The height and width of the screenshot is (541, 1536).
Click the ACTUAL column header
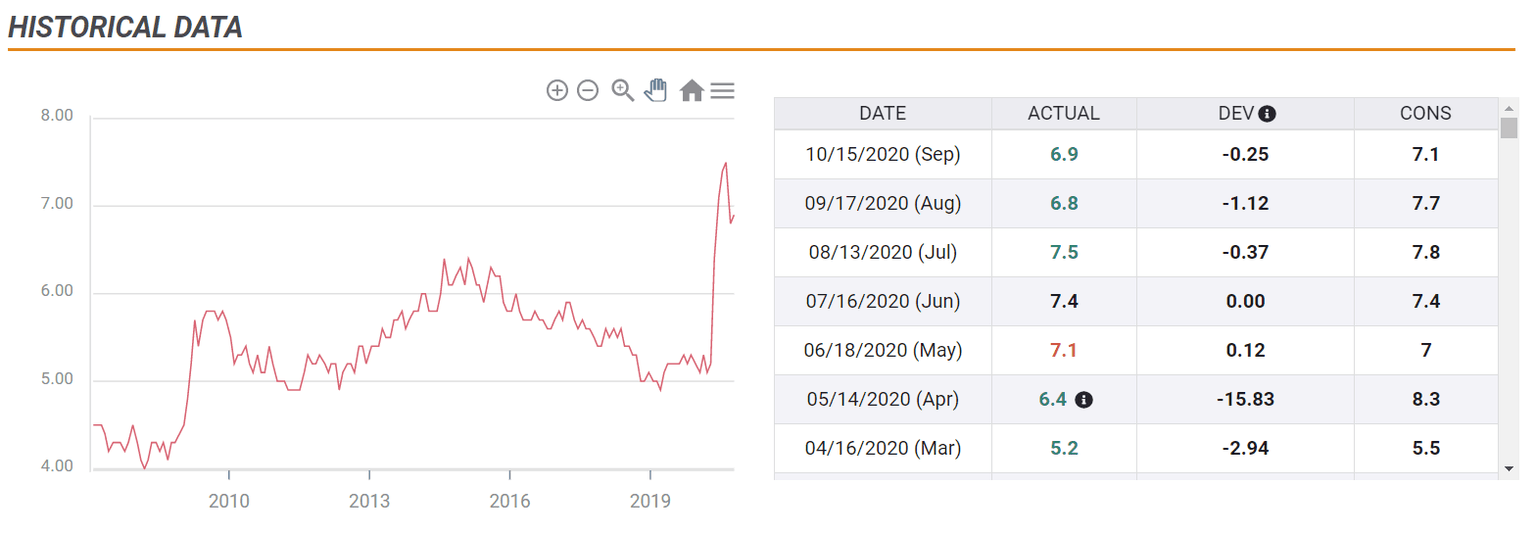click(x=1063, y=114)
